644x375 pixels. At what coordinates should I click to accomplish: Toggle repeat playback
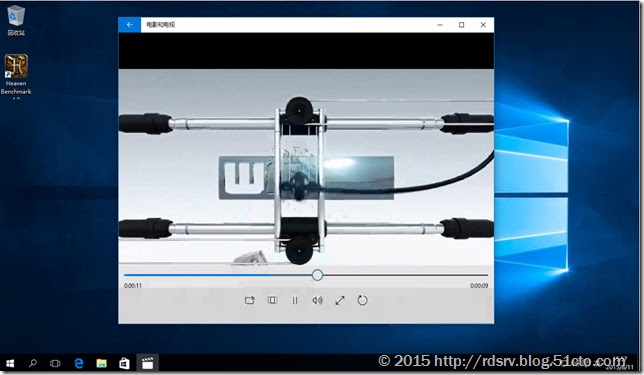[362, 300]
